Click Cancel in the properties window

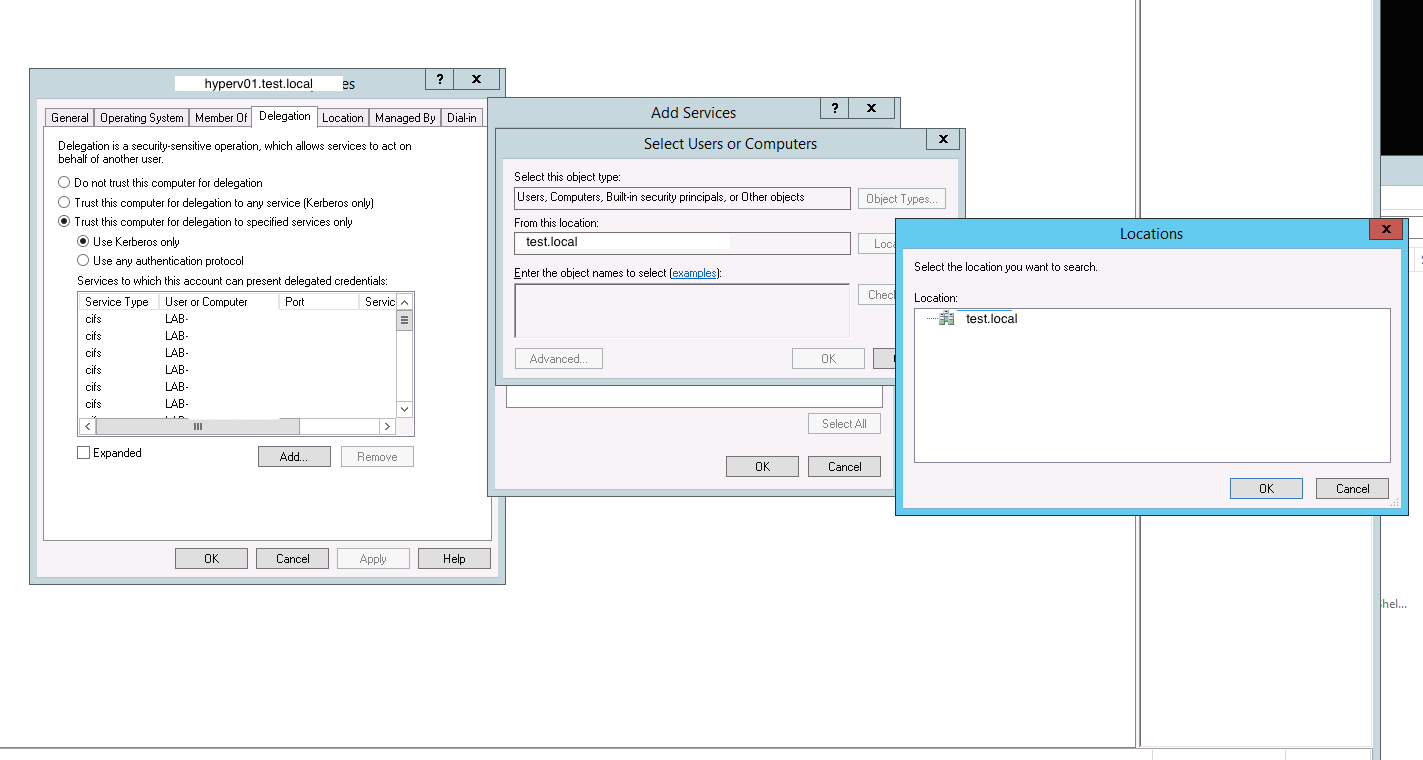pos(293,559)
